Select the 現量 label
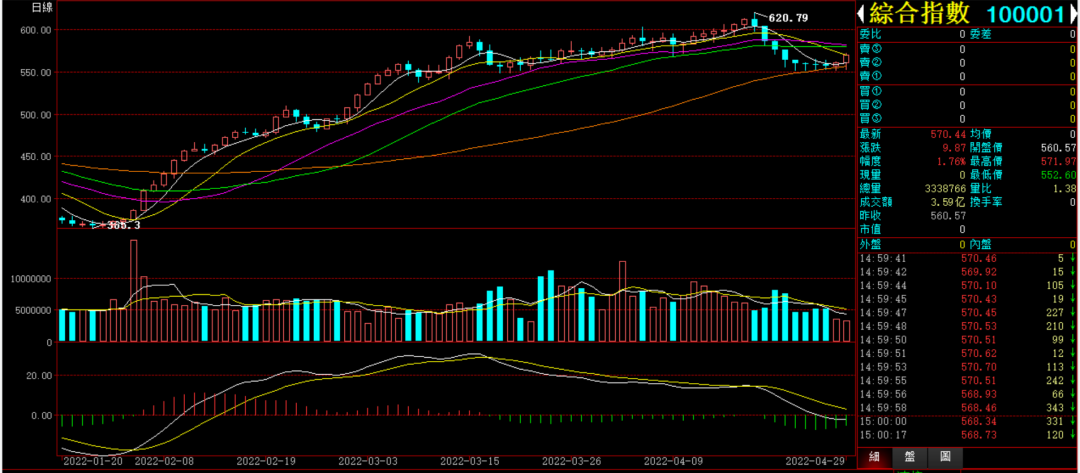 tap(869, 175)
